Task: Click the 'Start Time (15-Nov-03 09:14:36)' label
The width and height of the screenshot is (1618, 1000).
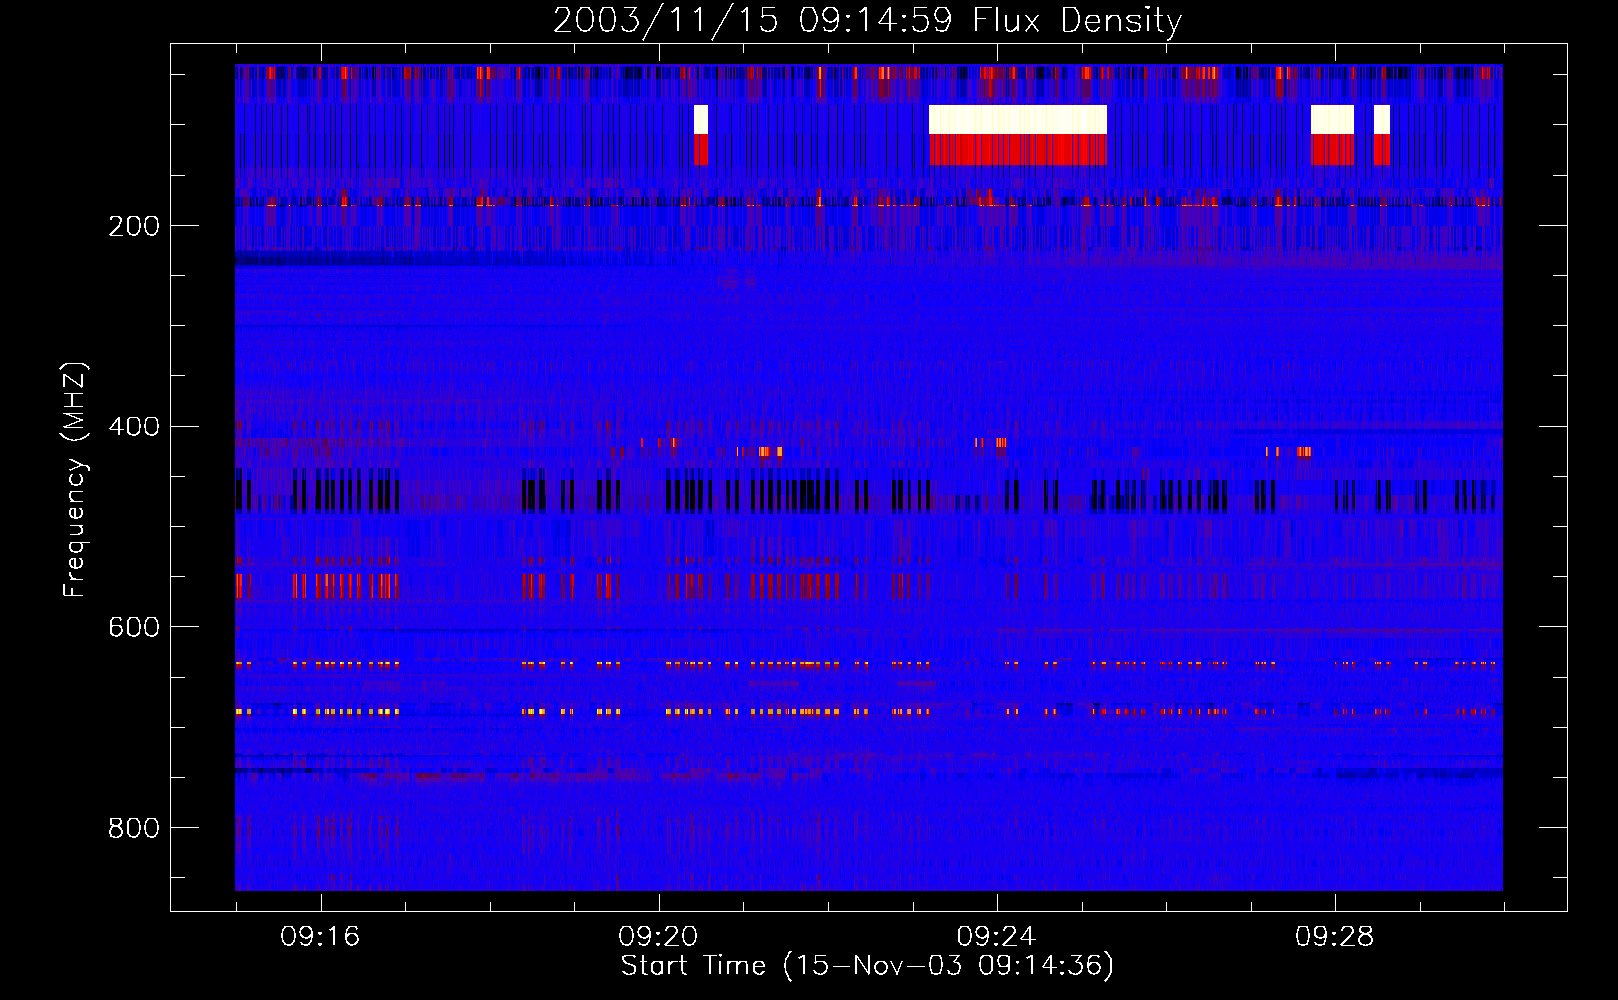Action: [x=867, y=966]
